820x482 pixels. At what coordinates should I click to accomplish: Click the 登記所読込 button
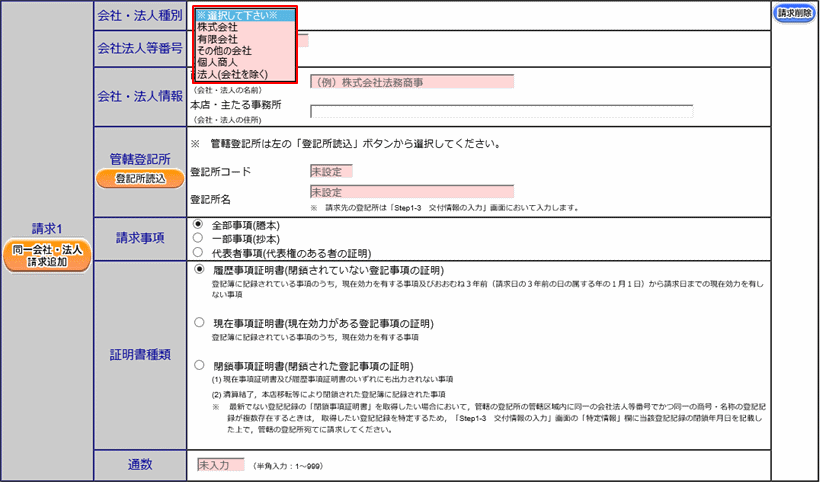[x=140, y=179]
